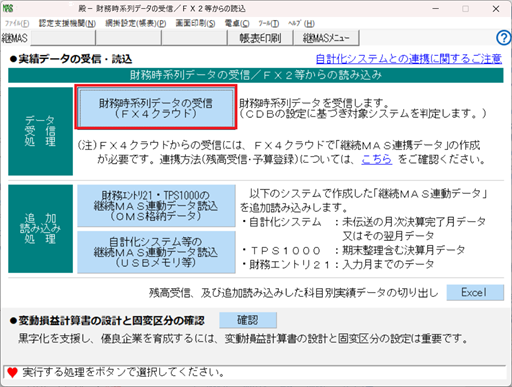Viewport: 512px width, 387px height.
Task: Click the 確認 button for 固変区分
Action: tap(248, 320)
